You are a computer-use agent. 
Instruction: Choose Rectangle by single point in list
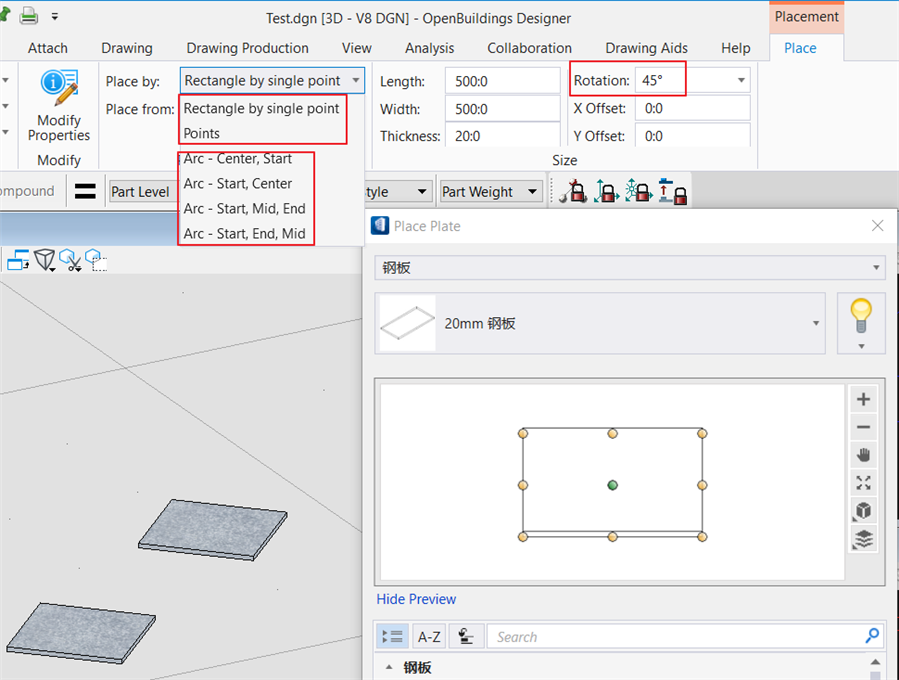pyautogui.click(x=261, y=108)
